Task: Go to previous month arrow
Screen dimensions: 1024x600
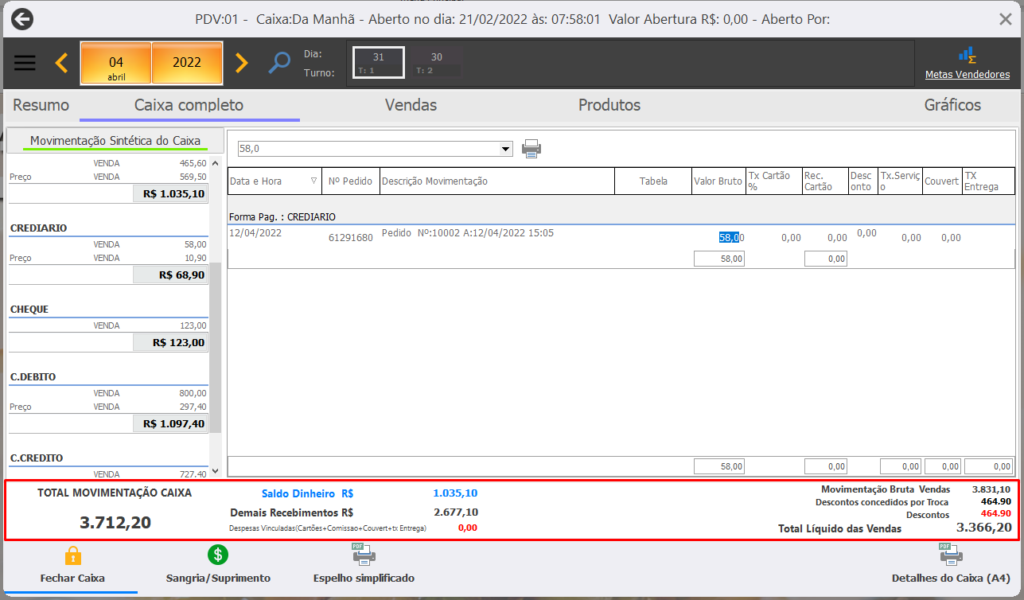Action: (61, 63)
